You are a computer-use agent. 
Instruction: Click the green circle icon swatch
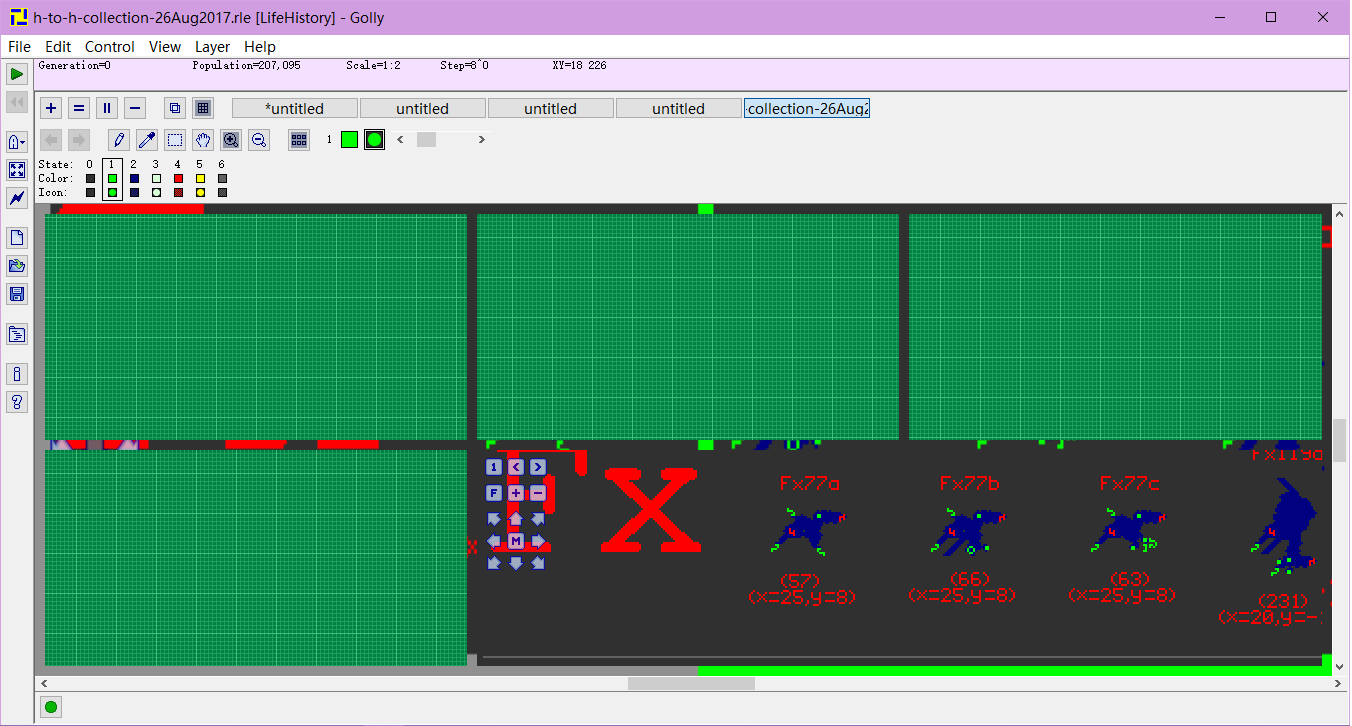(374, 140)
